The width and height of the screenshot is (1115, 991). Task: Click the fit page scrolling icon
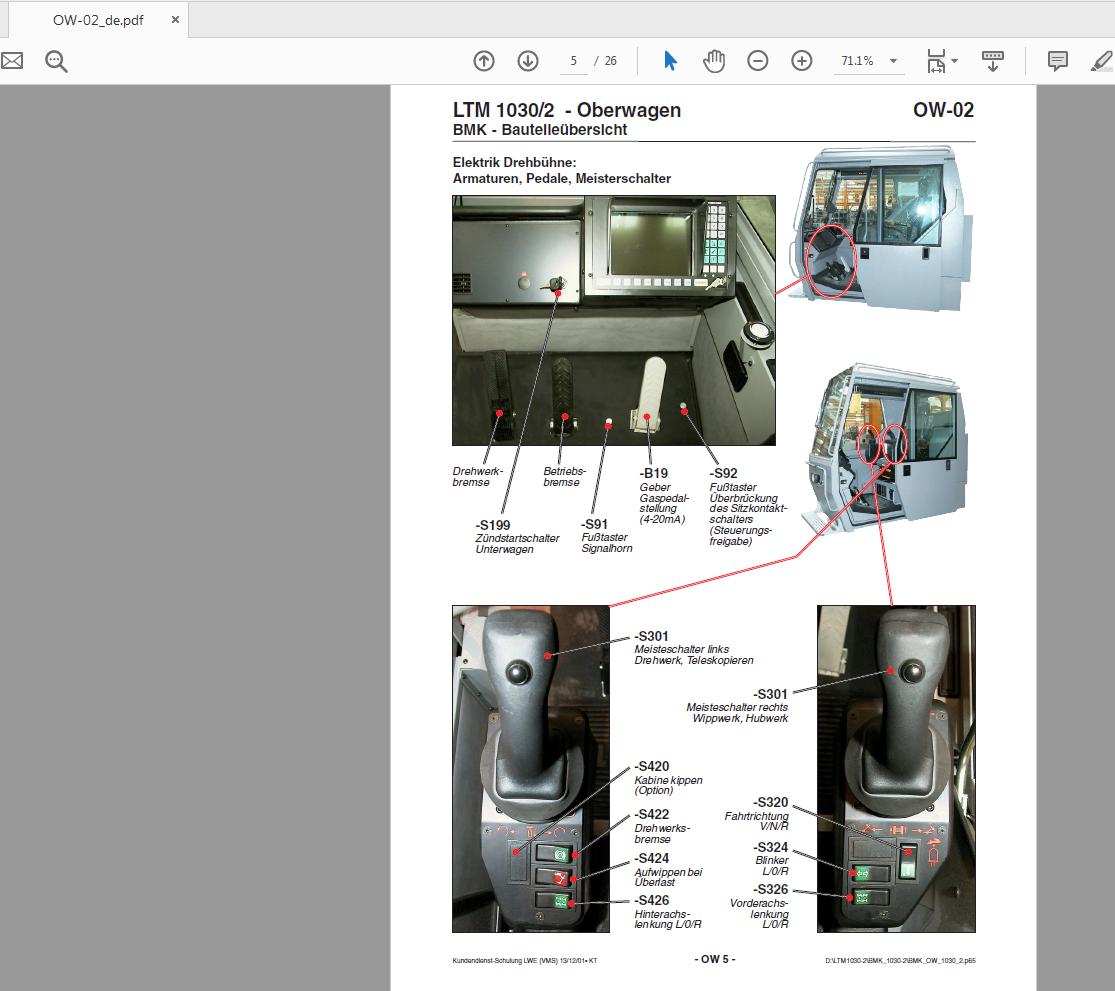pos(935,61)
